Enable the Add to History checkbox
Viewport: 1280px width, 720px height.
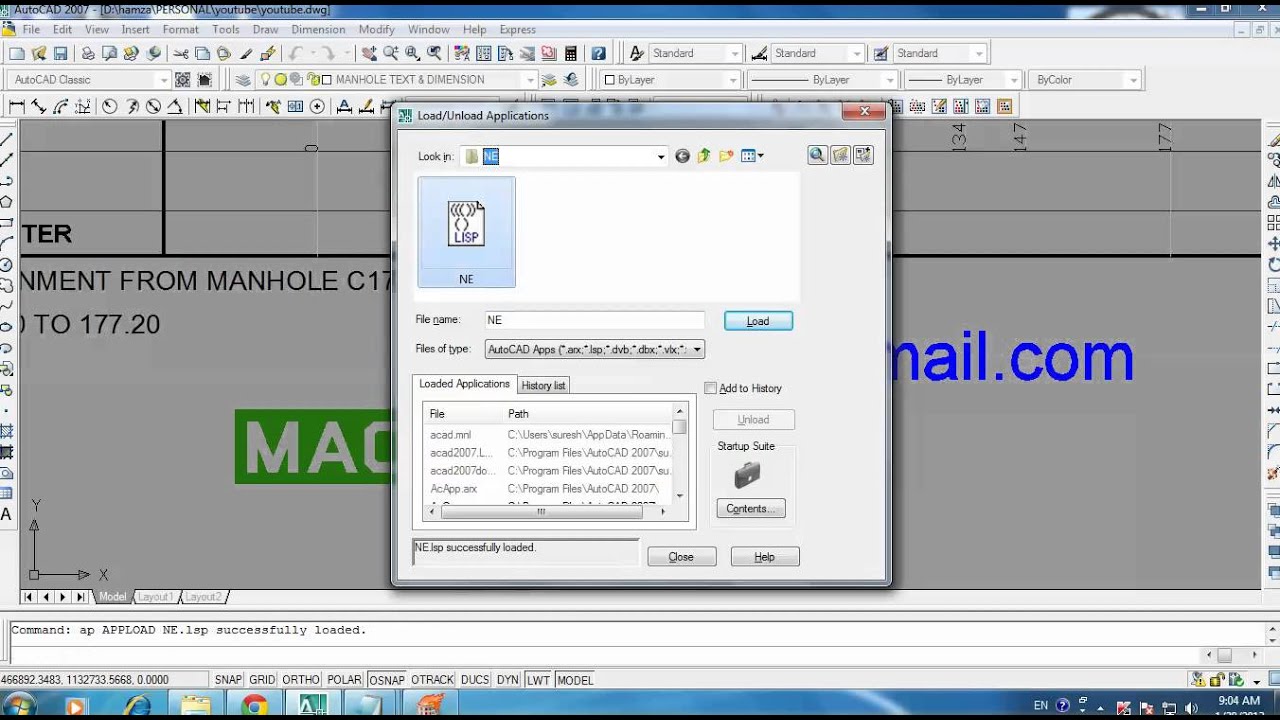710,388
